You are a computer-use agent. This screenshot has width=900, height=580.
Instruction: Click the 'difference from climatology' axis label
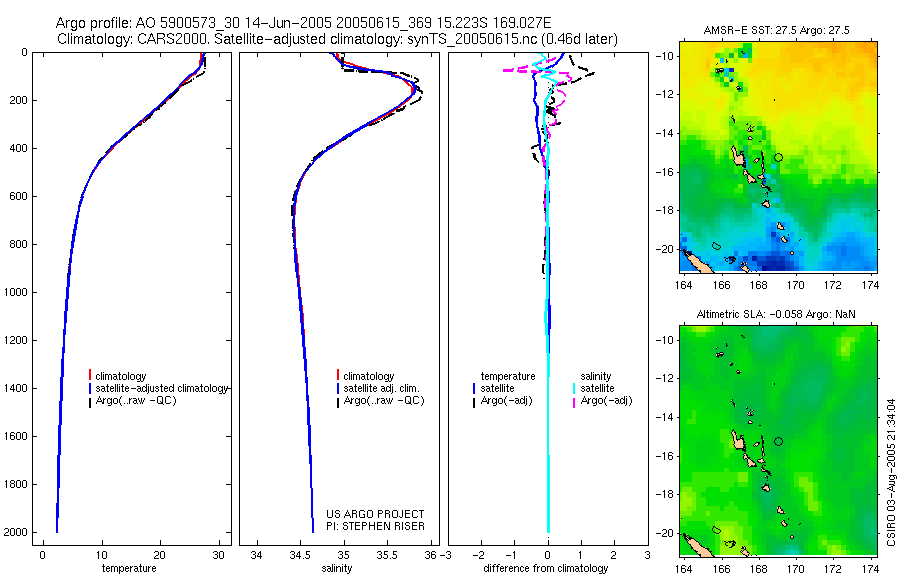[x=546, y=569]
